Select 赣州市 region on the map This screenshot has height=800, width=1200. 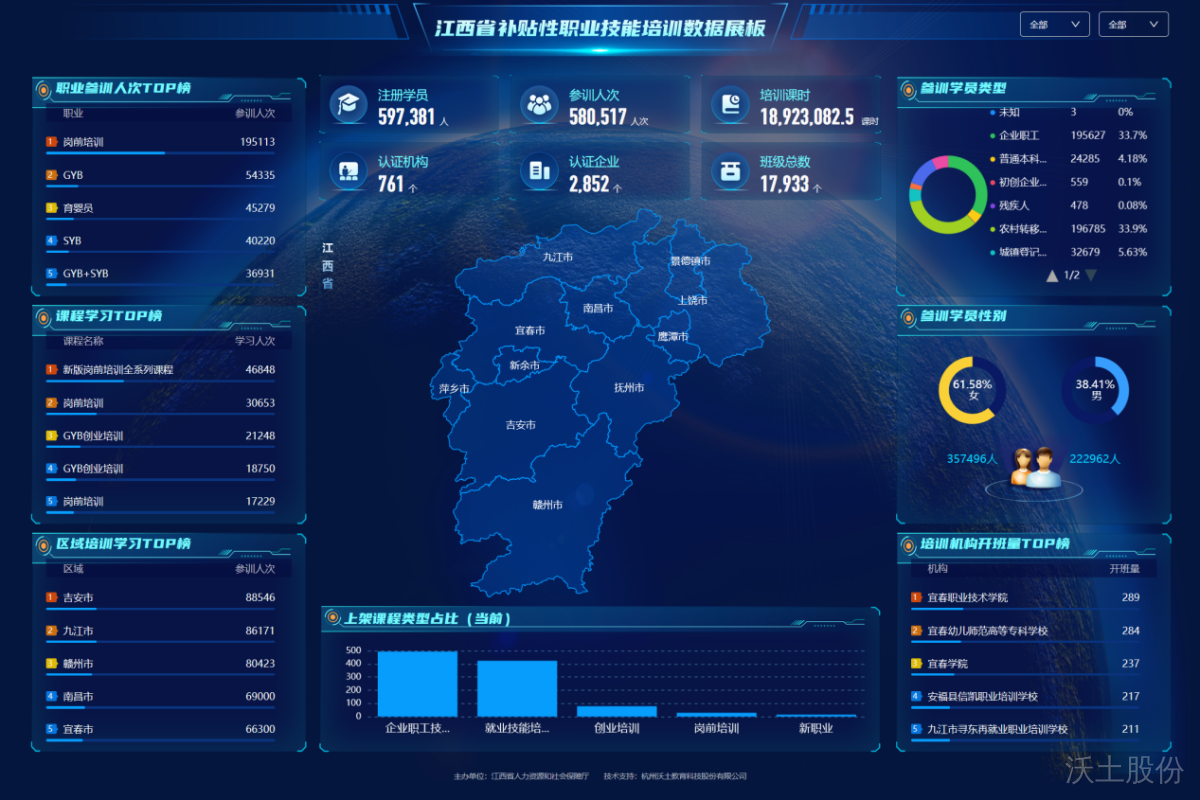tap(546, 505)
